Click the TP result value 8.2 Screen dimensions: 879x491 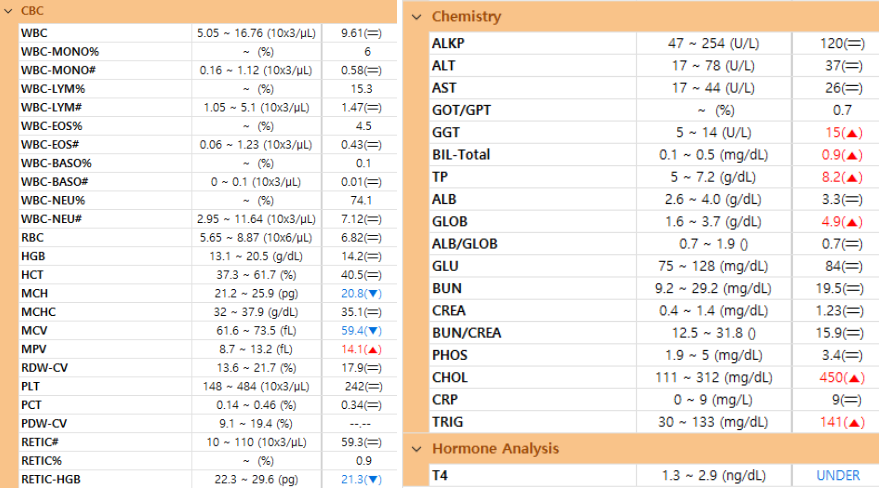pyautogui.click(x=831, y=178)
